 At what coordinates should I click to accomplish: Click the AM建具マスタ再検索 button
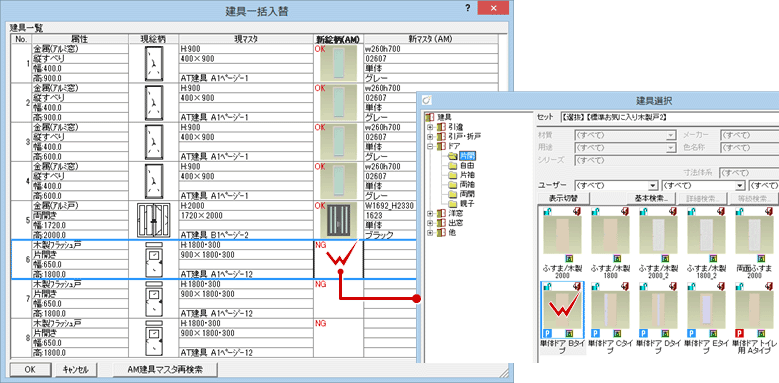pos(164,370)
